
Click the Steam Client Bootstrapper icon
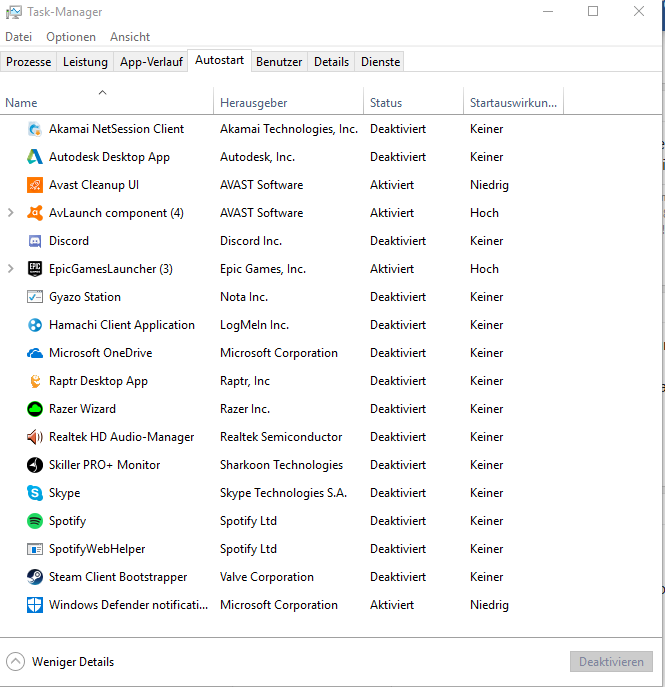click(35, 577)
